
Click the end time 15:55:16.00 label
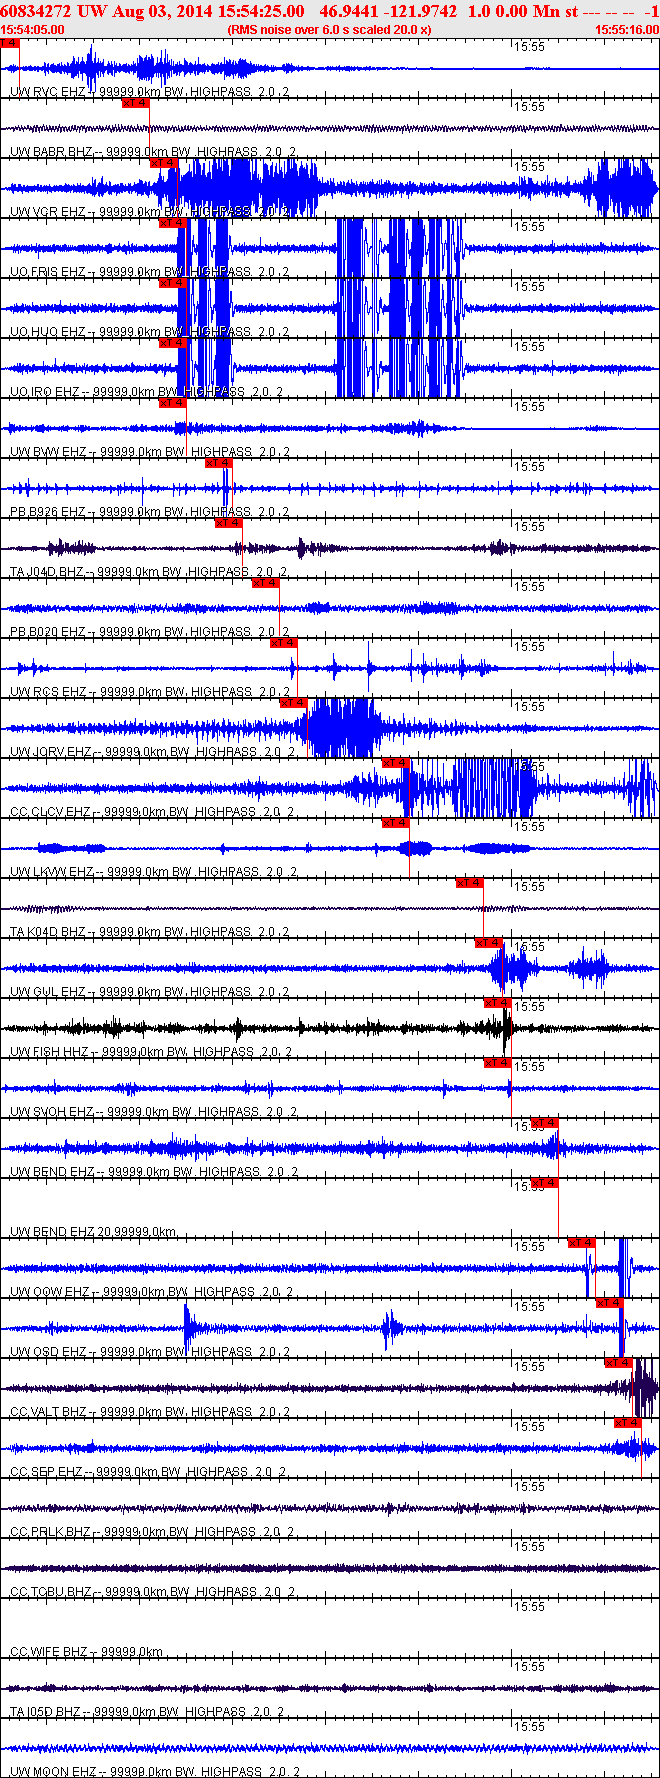coord(627,30)
